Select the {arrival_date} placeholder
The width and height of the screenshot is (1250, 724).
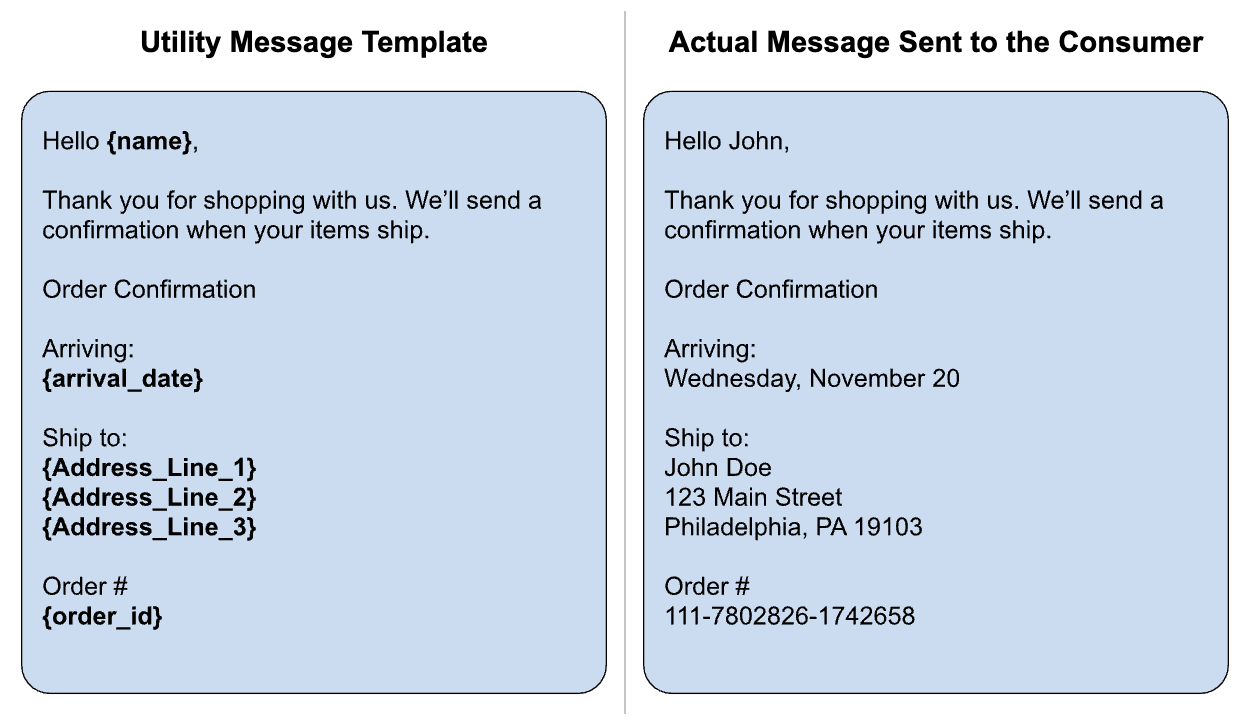pos(122,379)
